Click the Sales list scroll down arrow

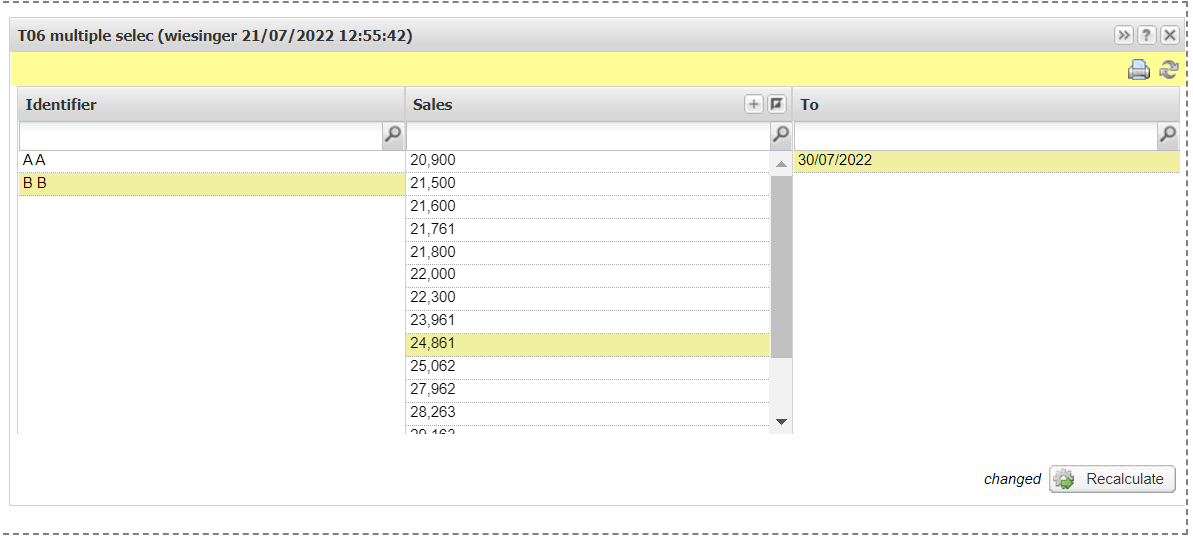click(x=781, y=421)
